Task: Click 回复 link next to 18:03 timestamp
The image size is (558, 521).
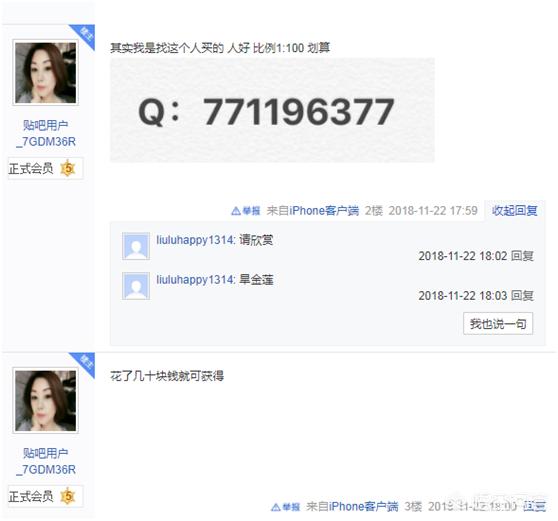Action: pos(522,296)
